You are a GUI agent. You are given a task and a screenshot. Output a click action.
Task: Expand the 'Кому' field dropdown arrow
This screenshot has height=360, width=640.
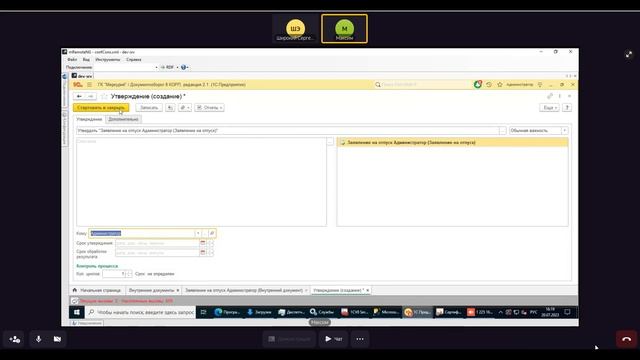198,233
